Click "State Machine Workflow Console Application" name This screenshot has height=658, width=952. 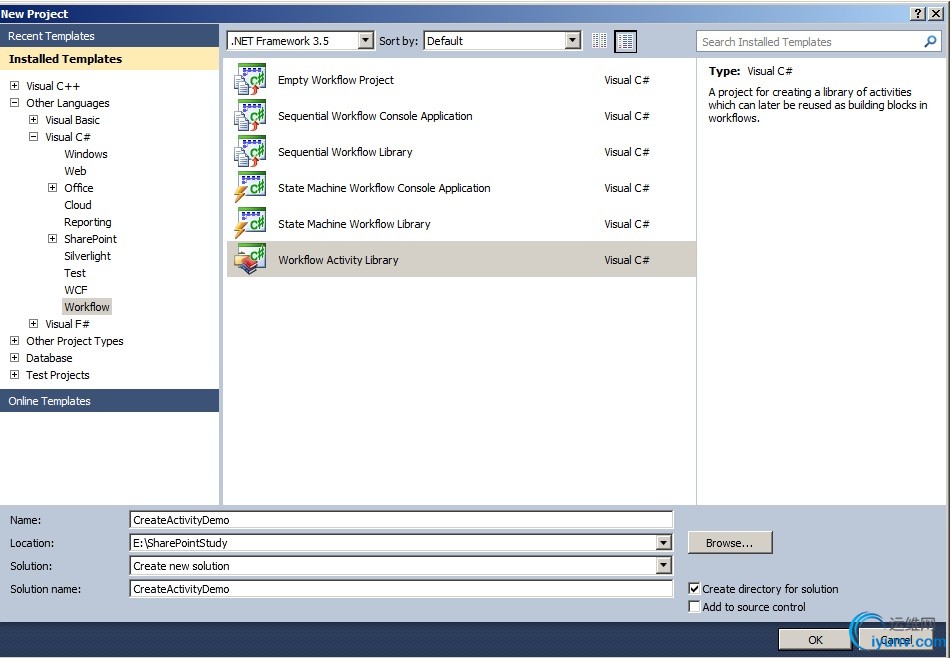tap(384, 188)
